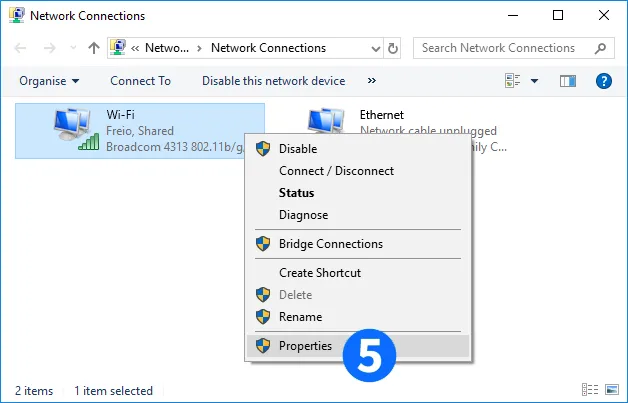This screenshot has width=628, height=403.
Task: Switch to large icons view in status bar
Action: pos(612,389)
